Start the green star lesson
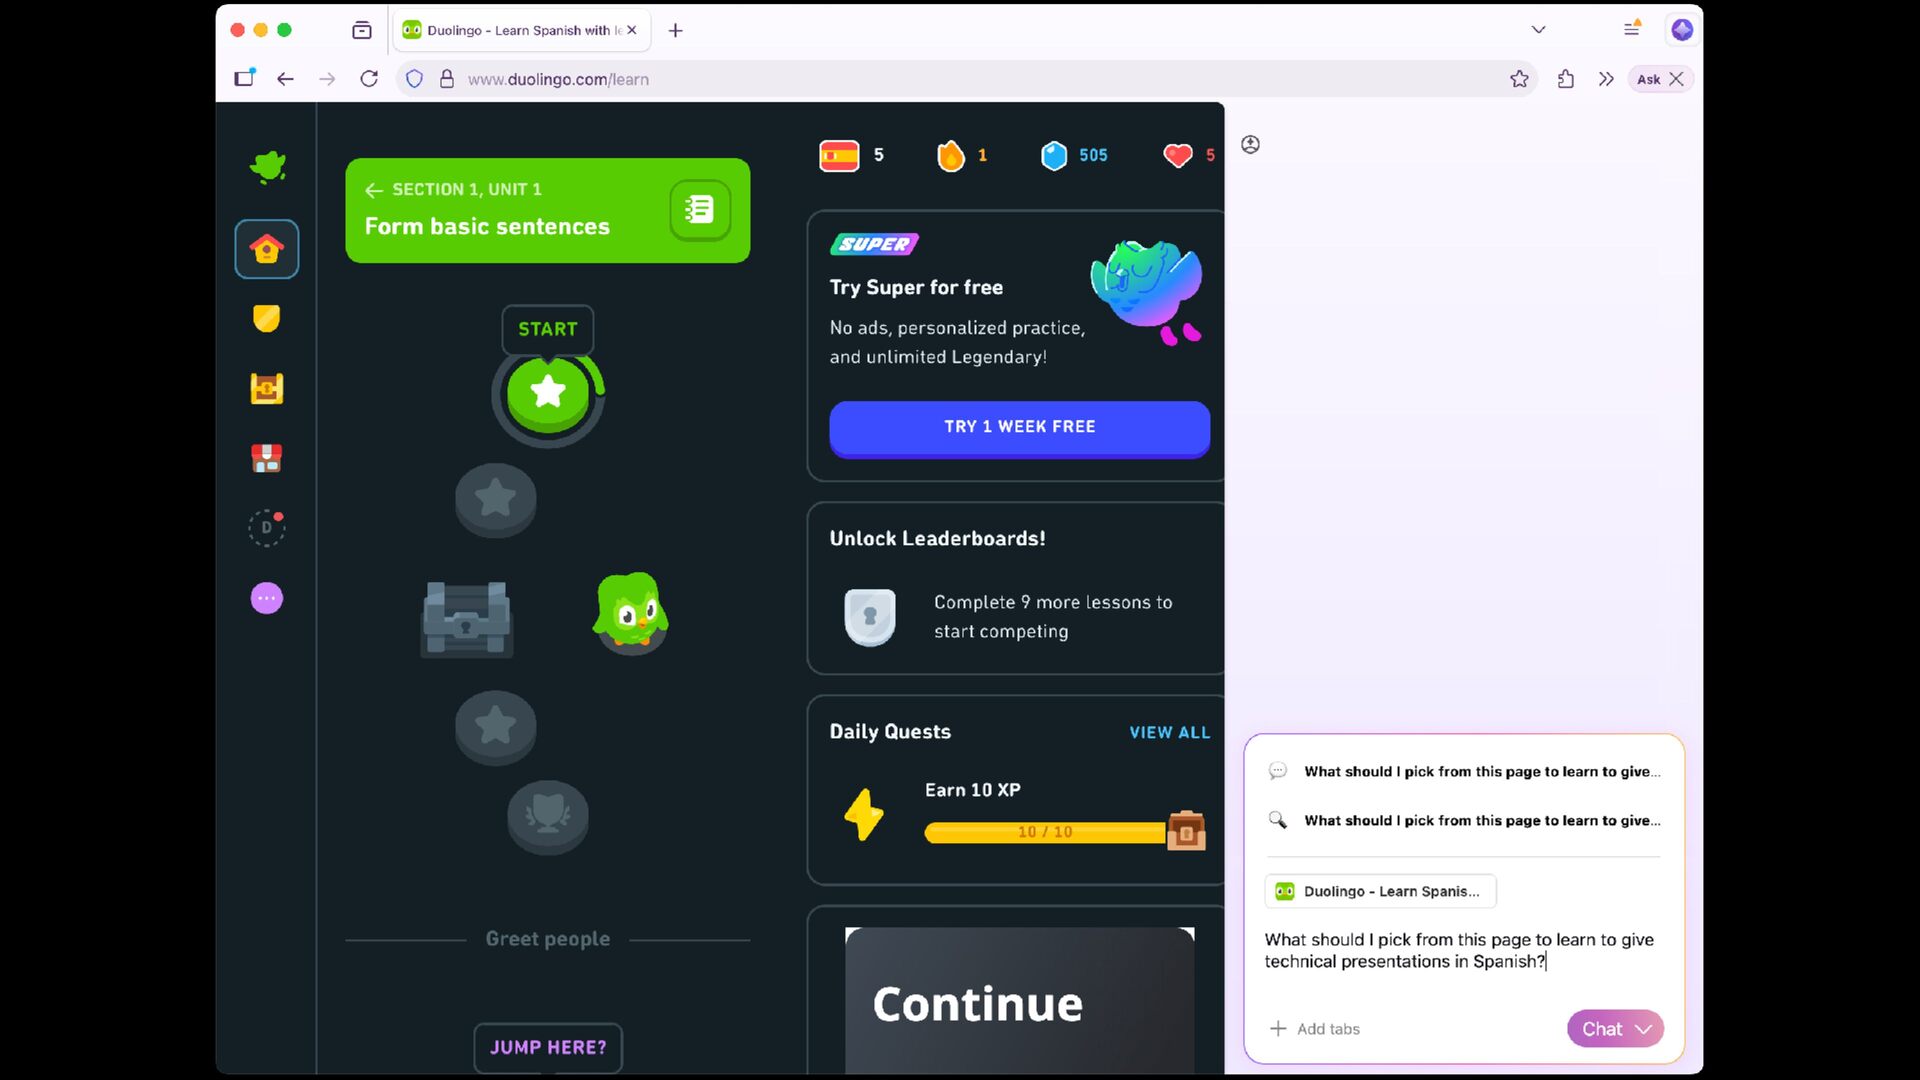 coord(547,392)
